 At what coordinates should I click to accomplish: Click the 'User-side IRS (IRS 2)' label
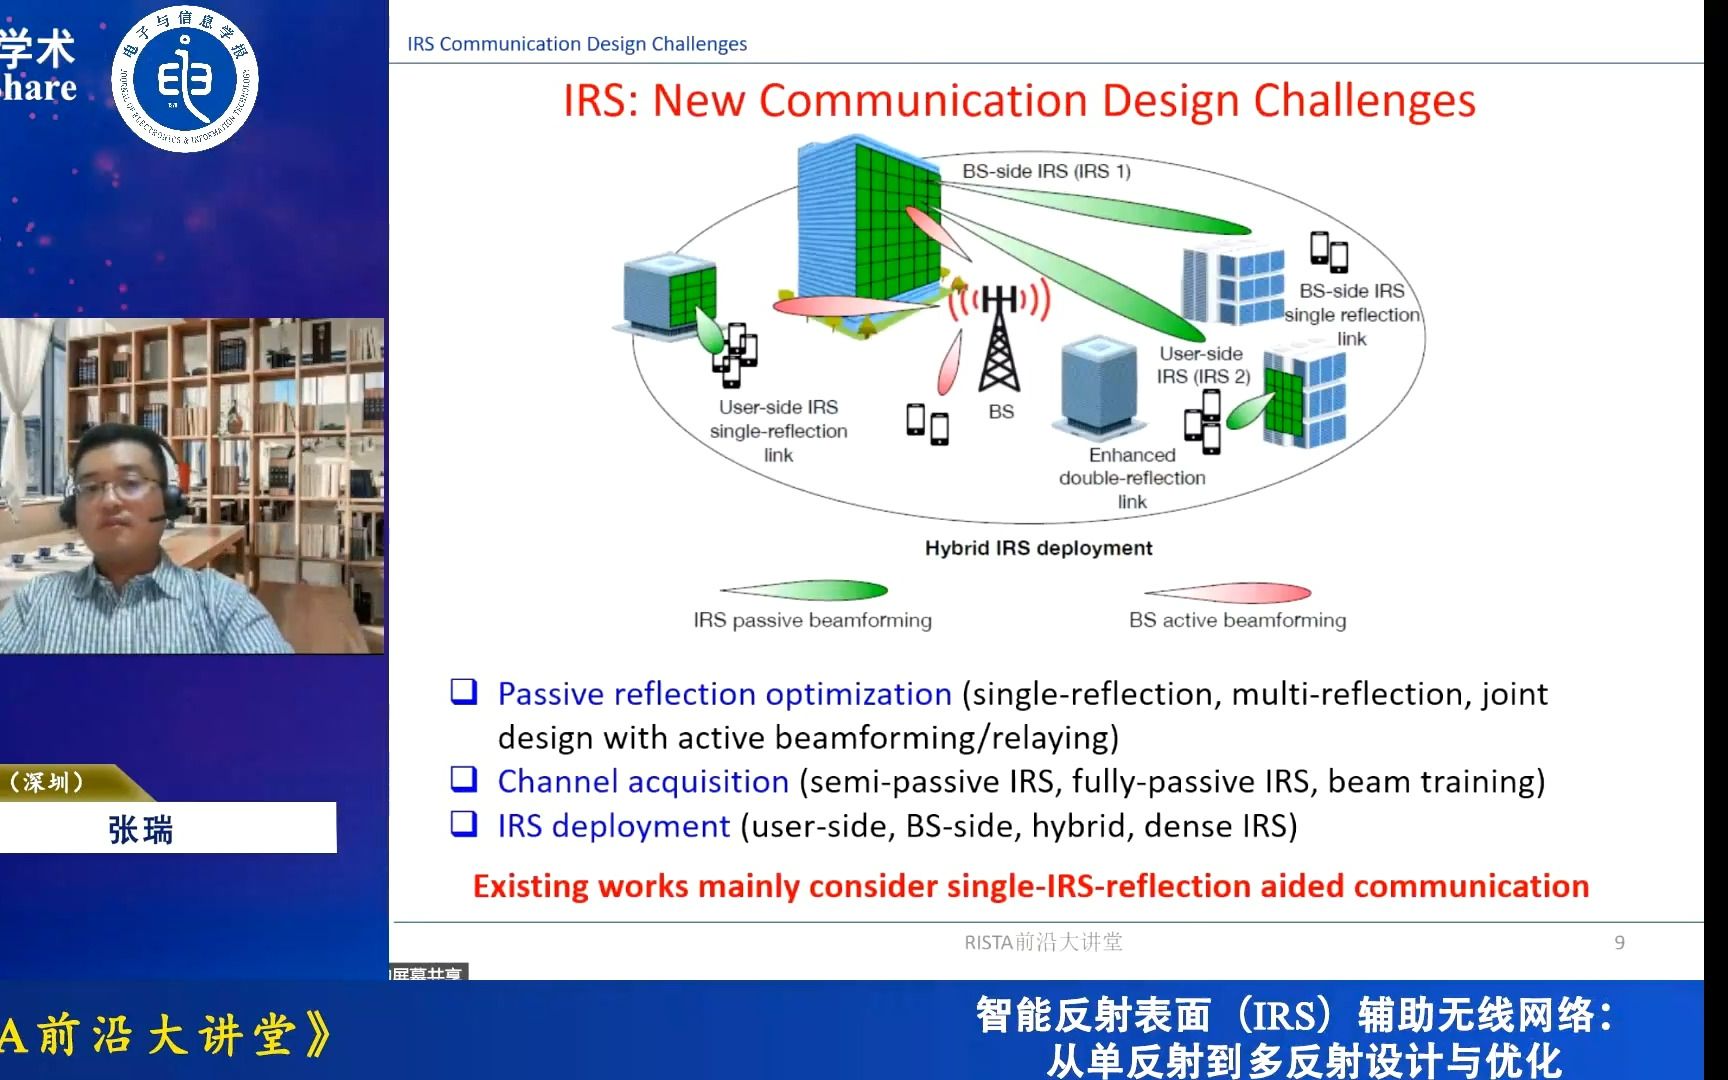(1203, 365)
